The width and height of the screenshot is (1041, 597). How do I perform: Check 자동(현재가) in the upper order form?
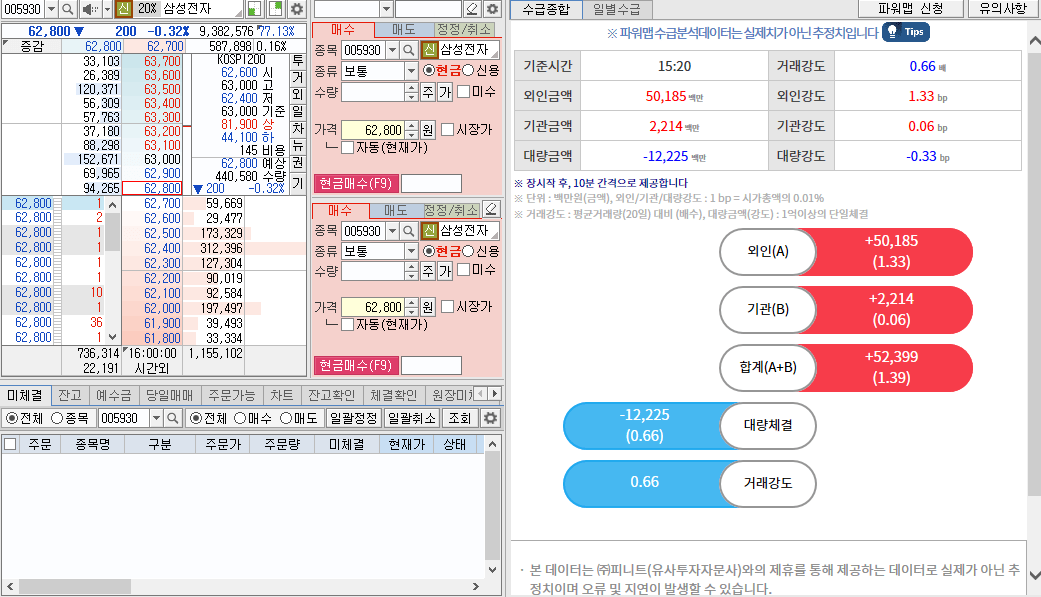(347, 147)
